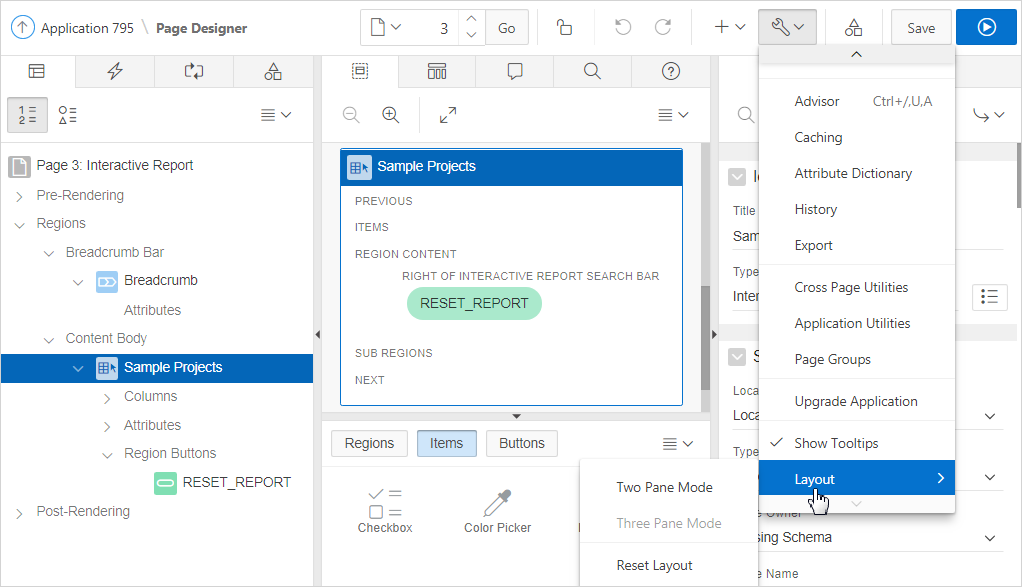Collapse the Breadcrumb Bar node
This screenshot has width=1022, height=587.
click(49, 253)
